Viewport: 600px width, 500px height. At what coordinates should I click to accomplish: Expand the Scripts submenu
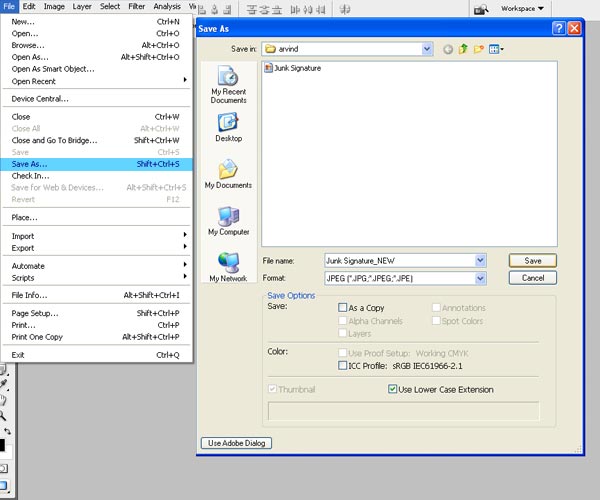click(96, 278)
